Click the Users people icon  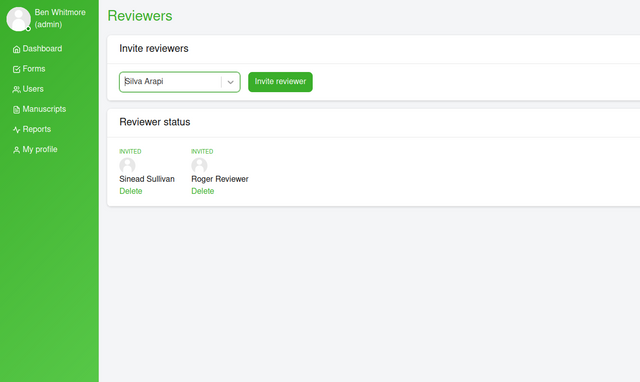point(16,89)
